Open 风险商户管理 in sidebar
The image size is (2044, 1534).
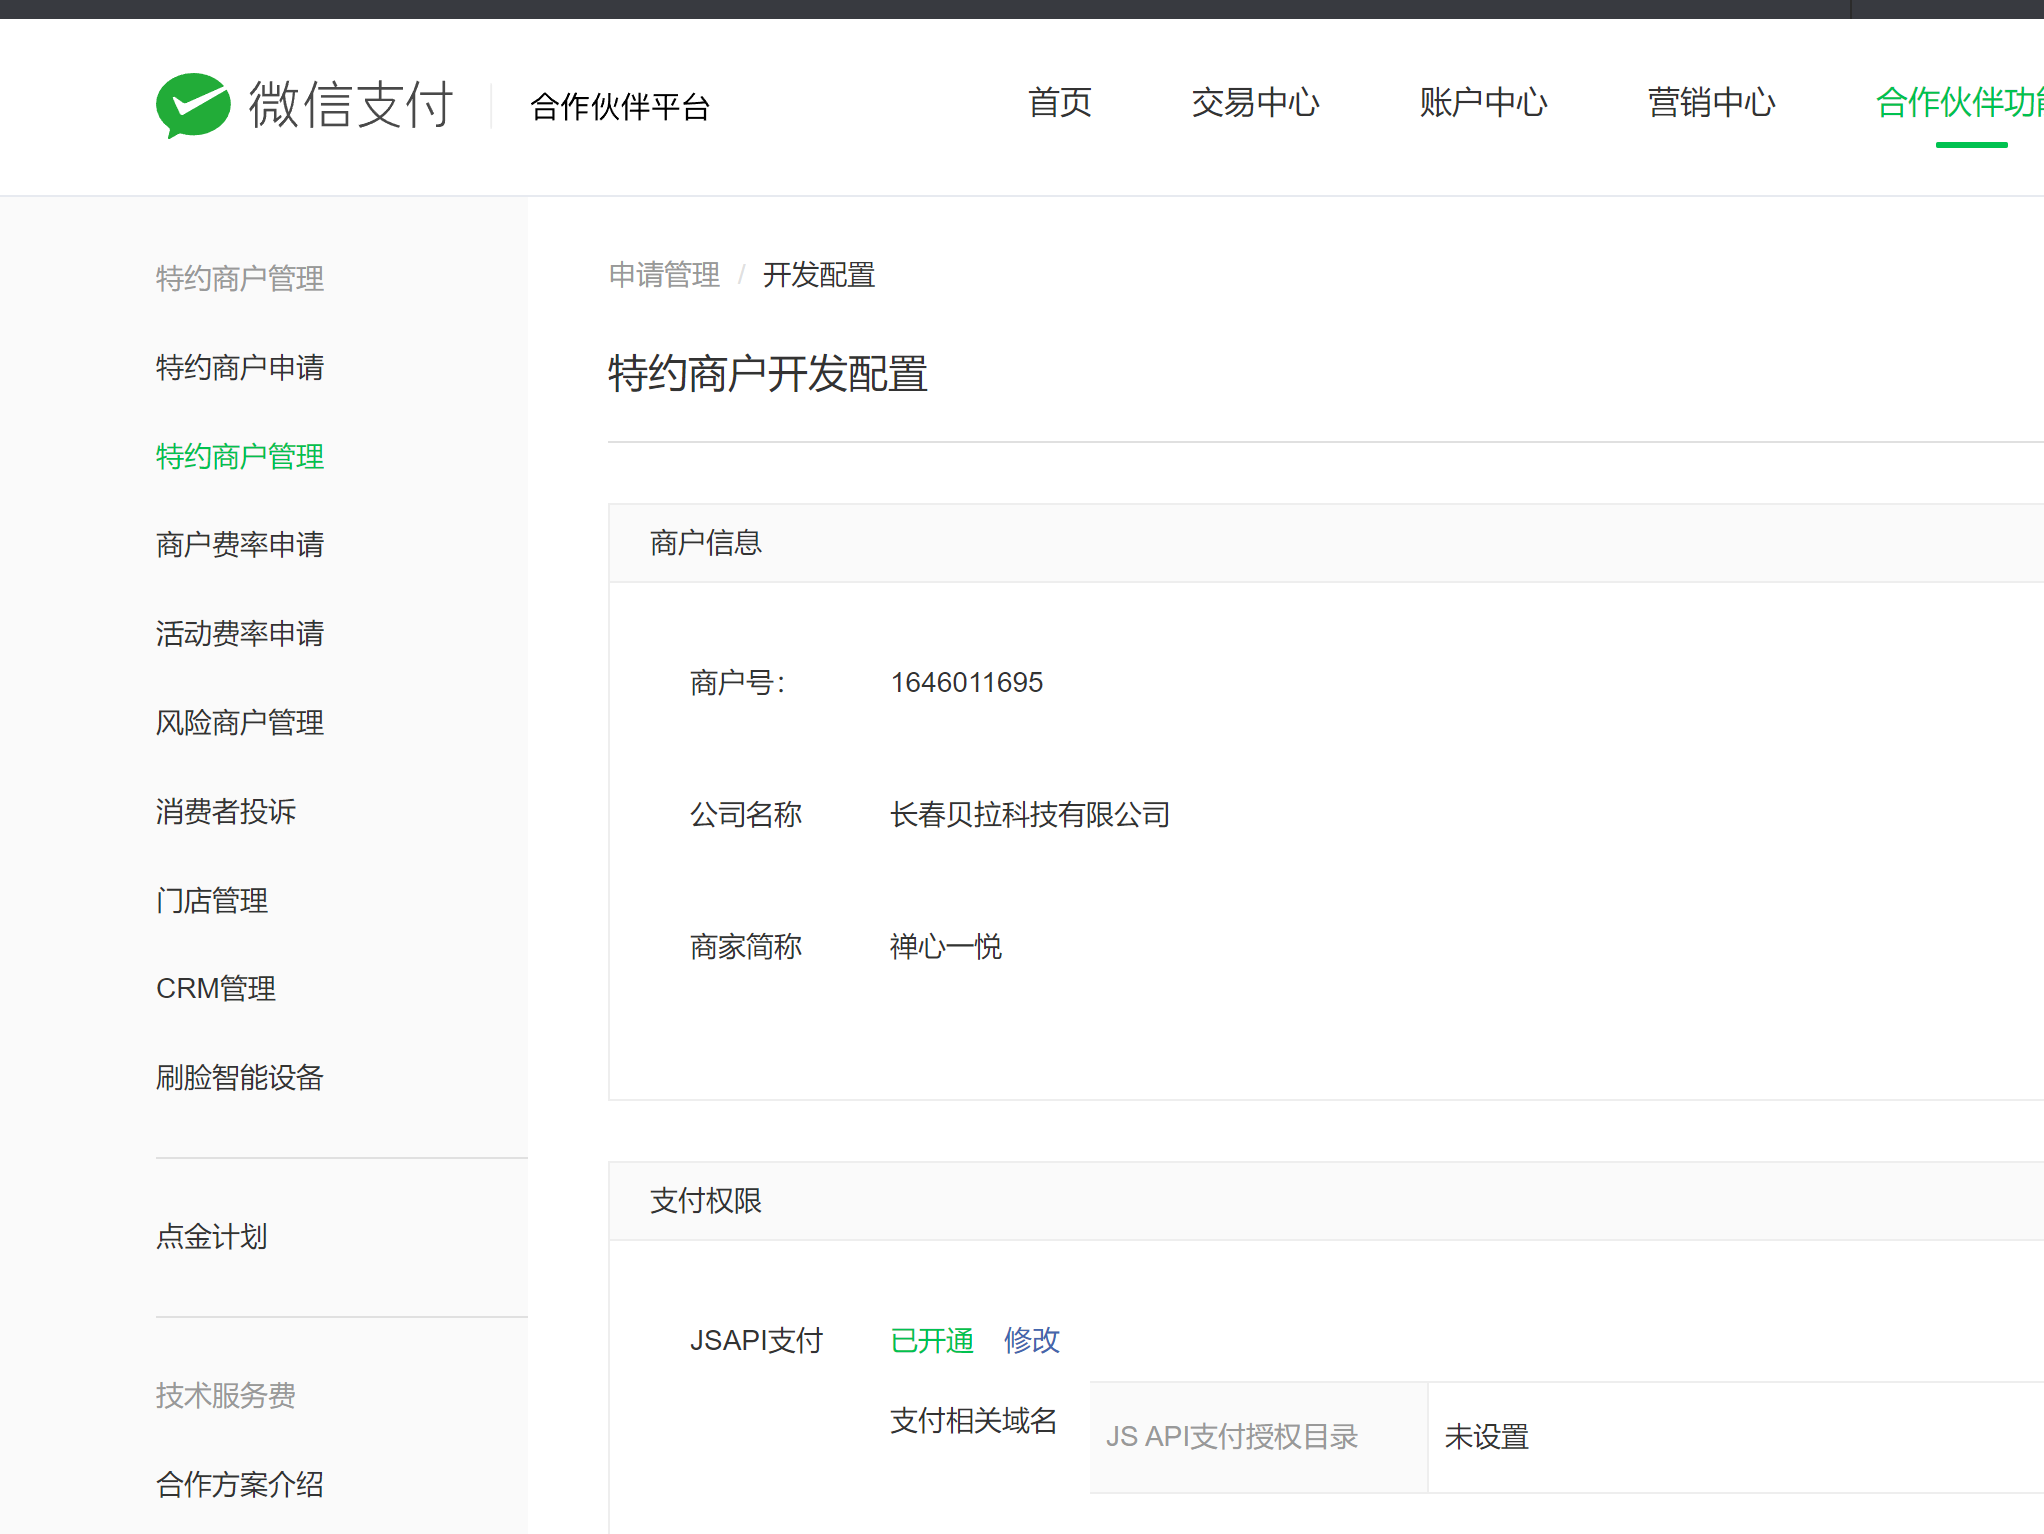click(x=240, y=722)
